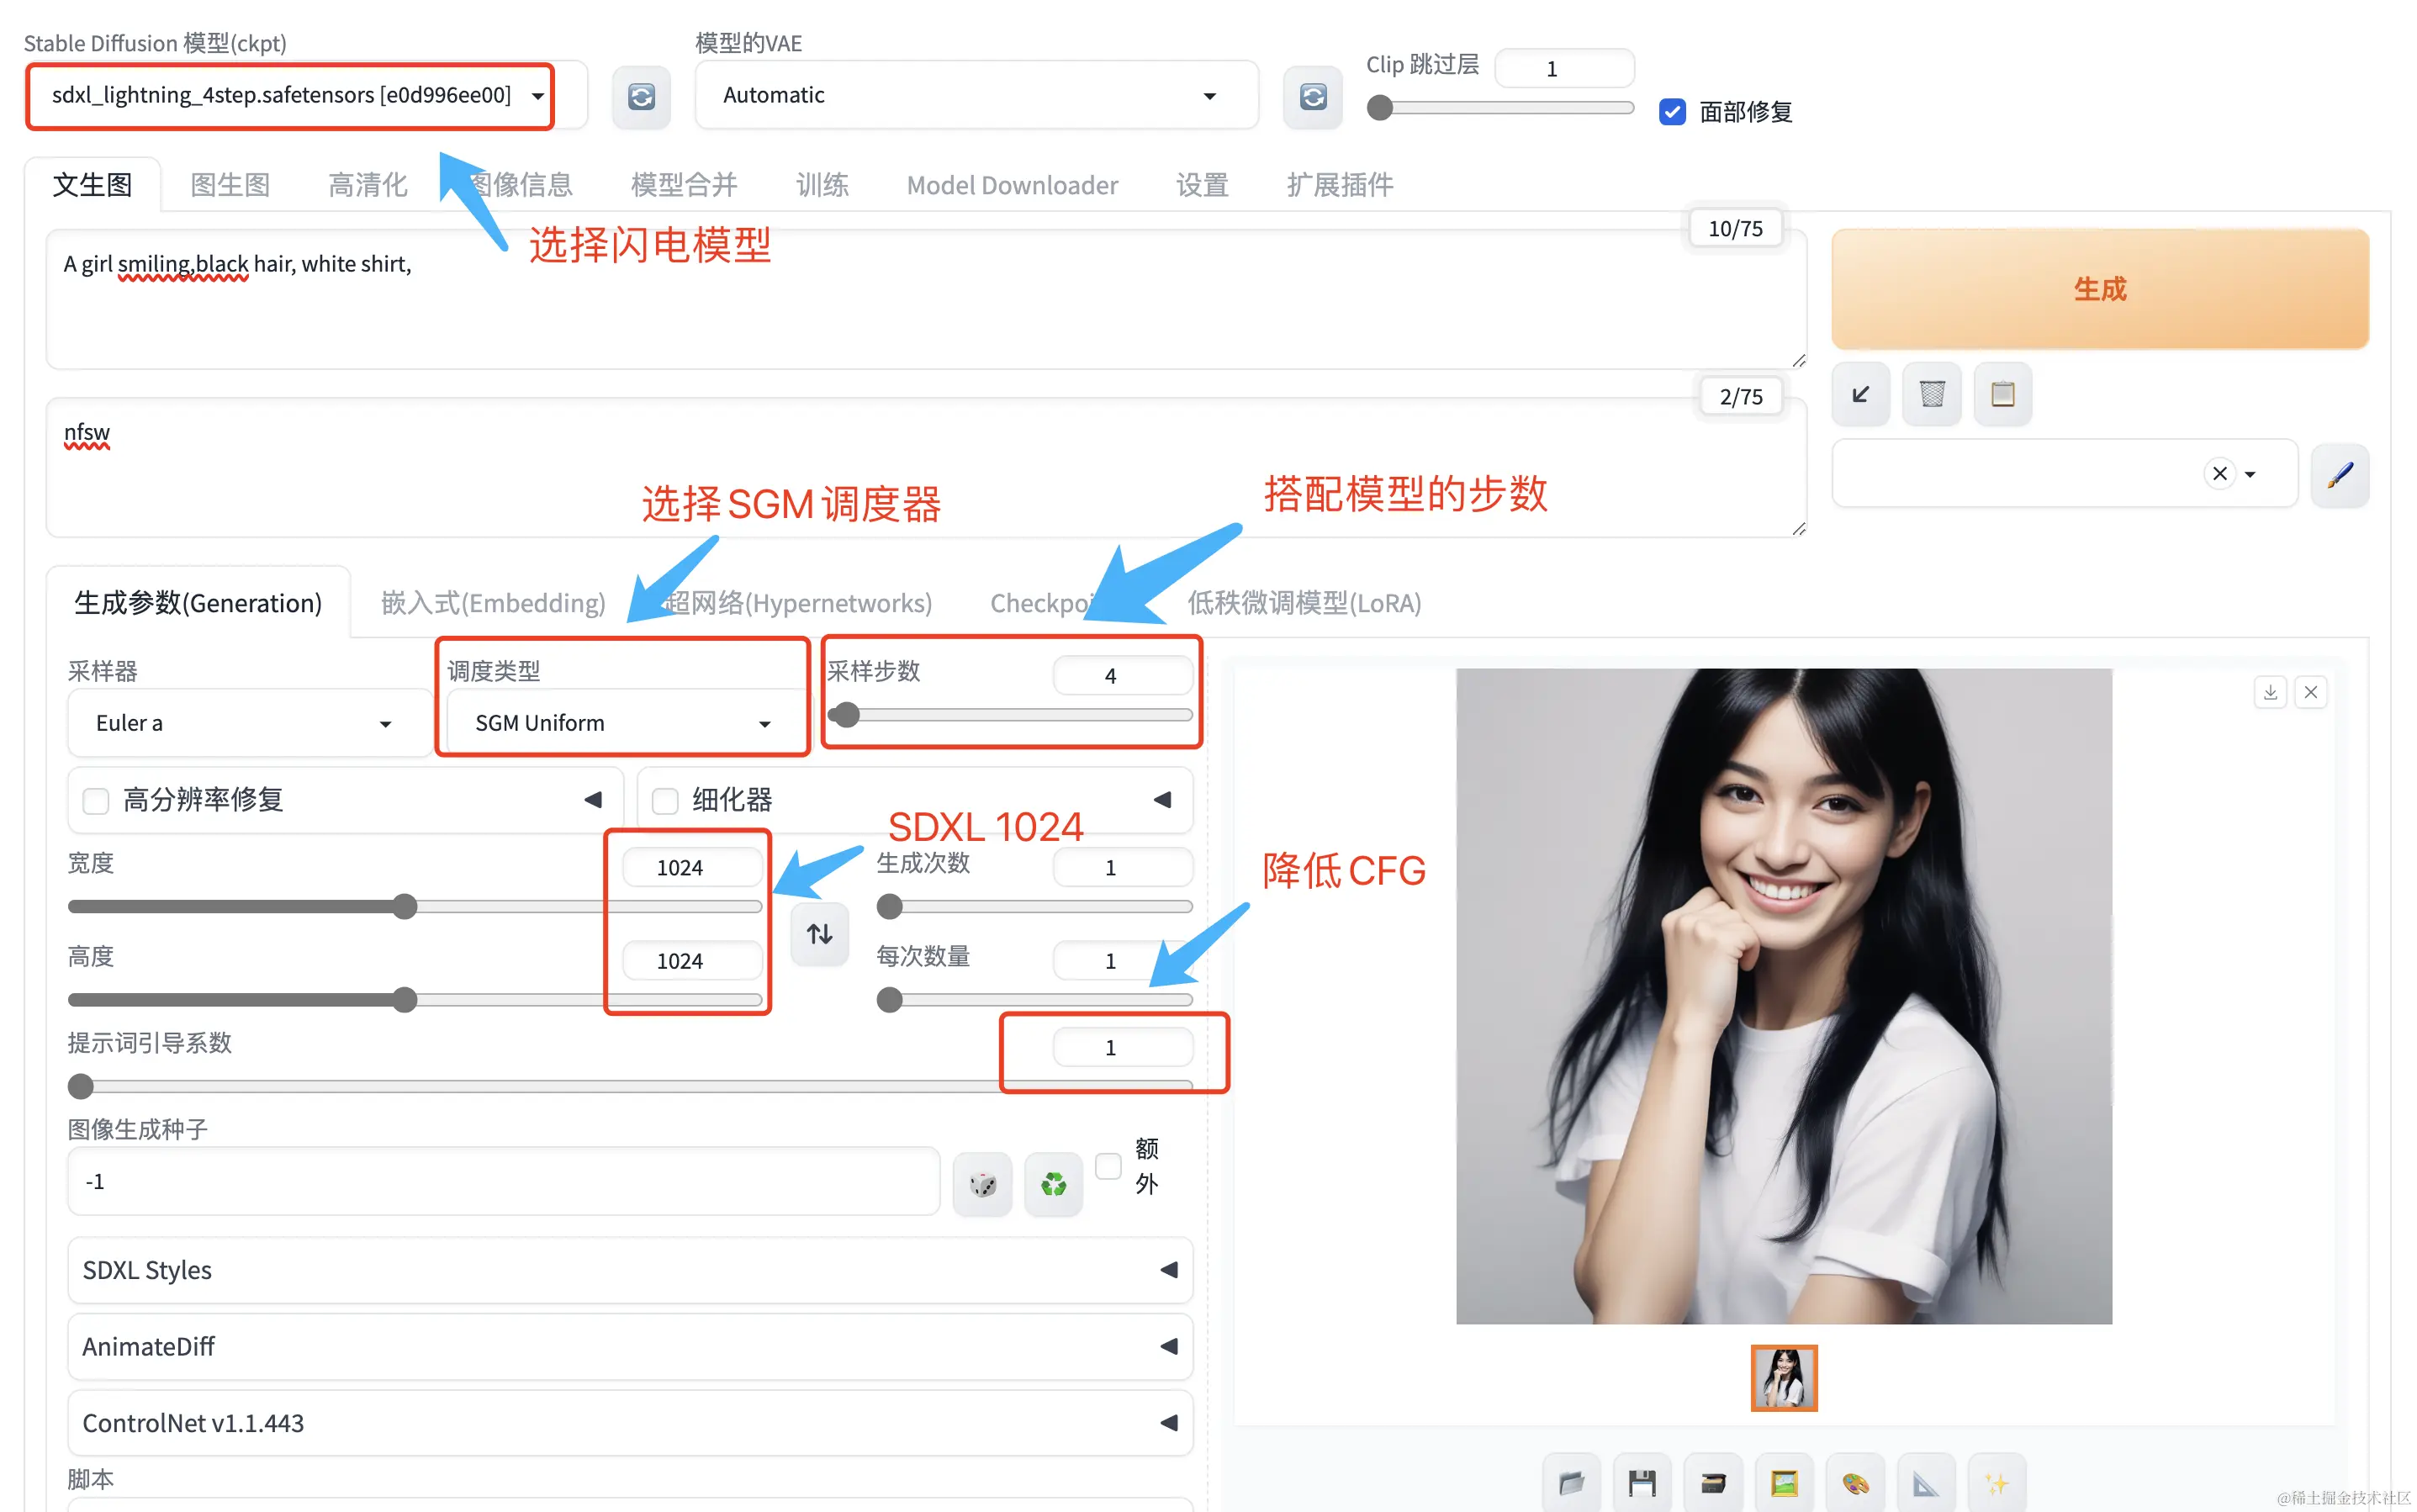Open the 低秩微调模型(LoRA) tab

(1303, 603)
